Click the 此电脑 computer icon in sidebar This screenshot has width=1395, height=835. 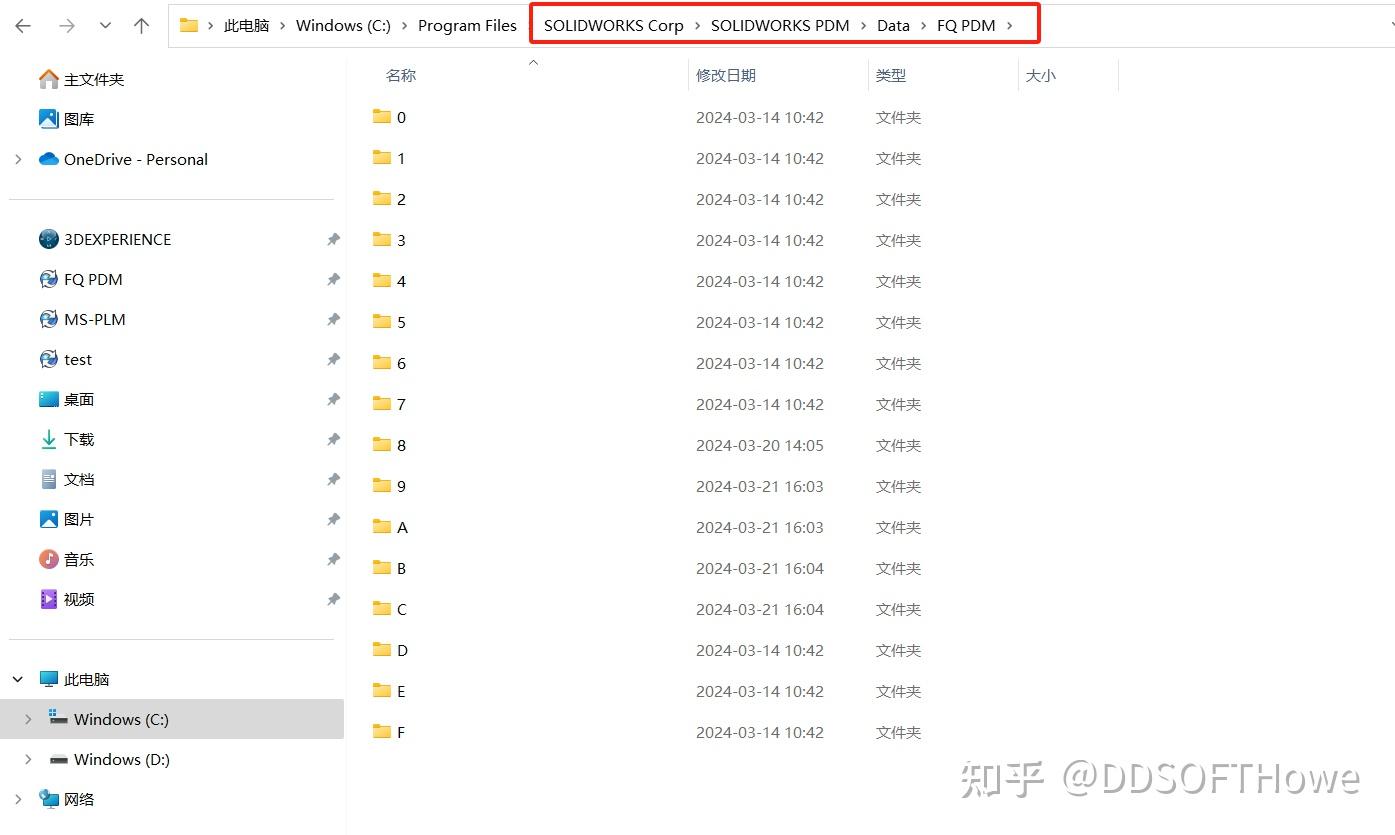click(48, 679)
